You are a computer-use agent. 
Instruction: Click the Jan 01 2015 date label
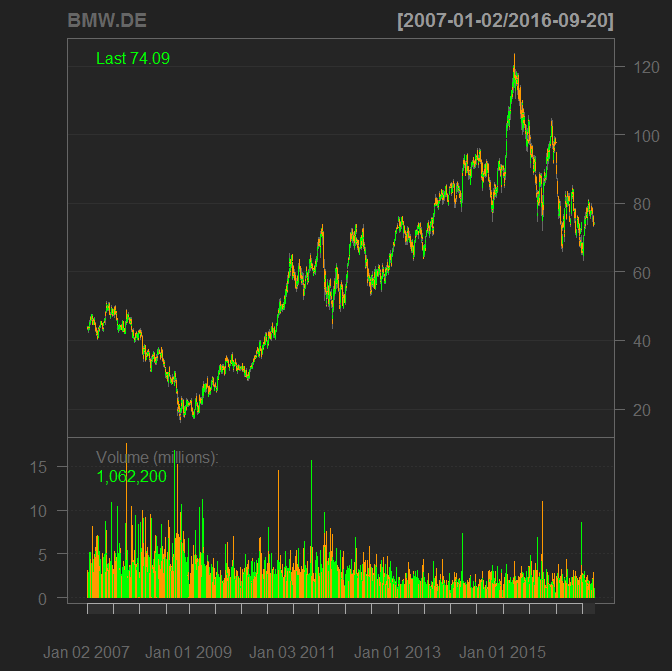[x=502, y=652]
